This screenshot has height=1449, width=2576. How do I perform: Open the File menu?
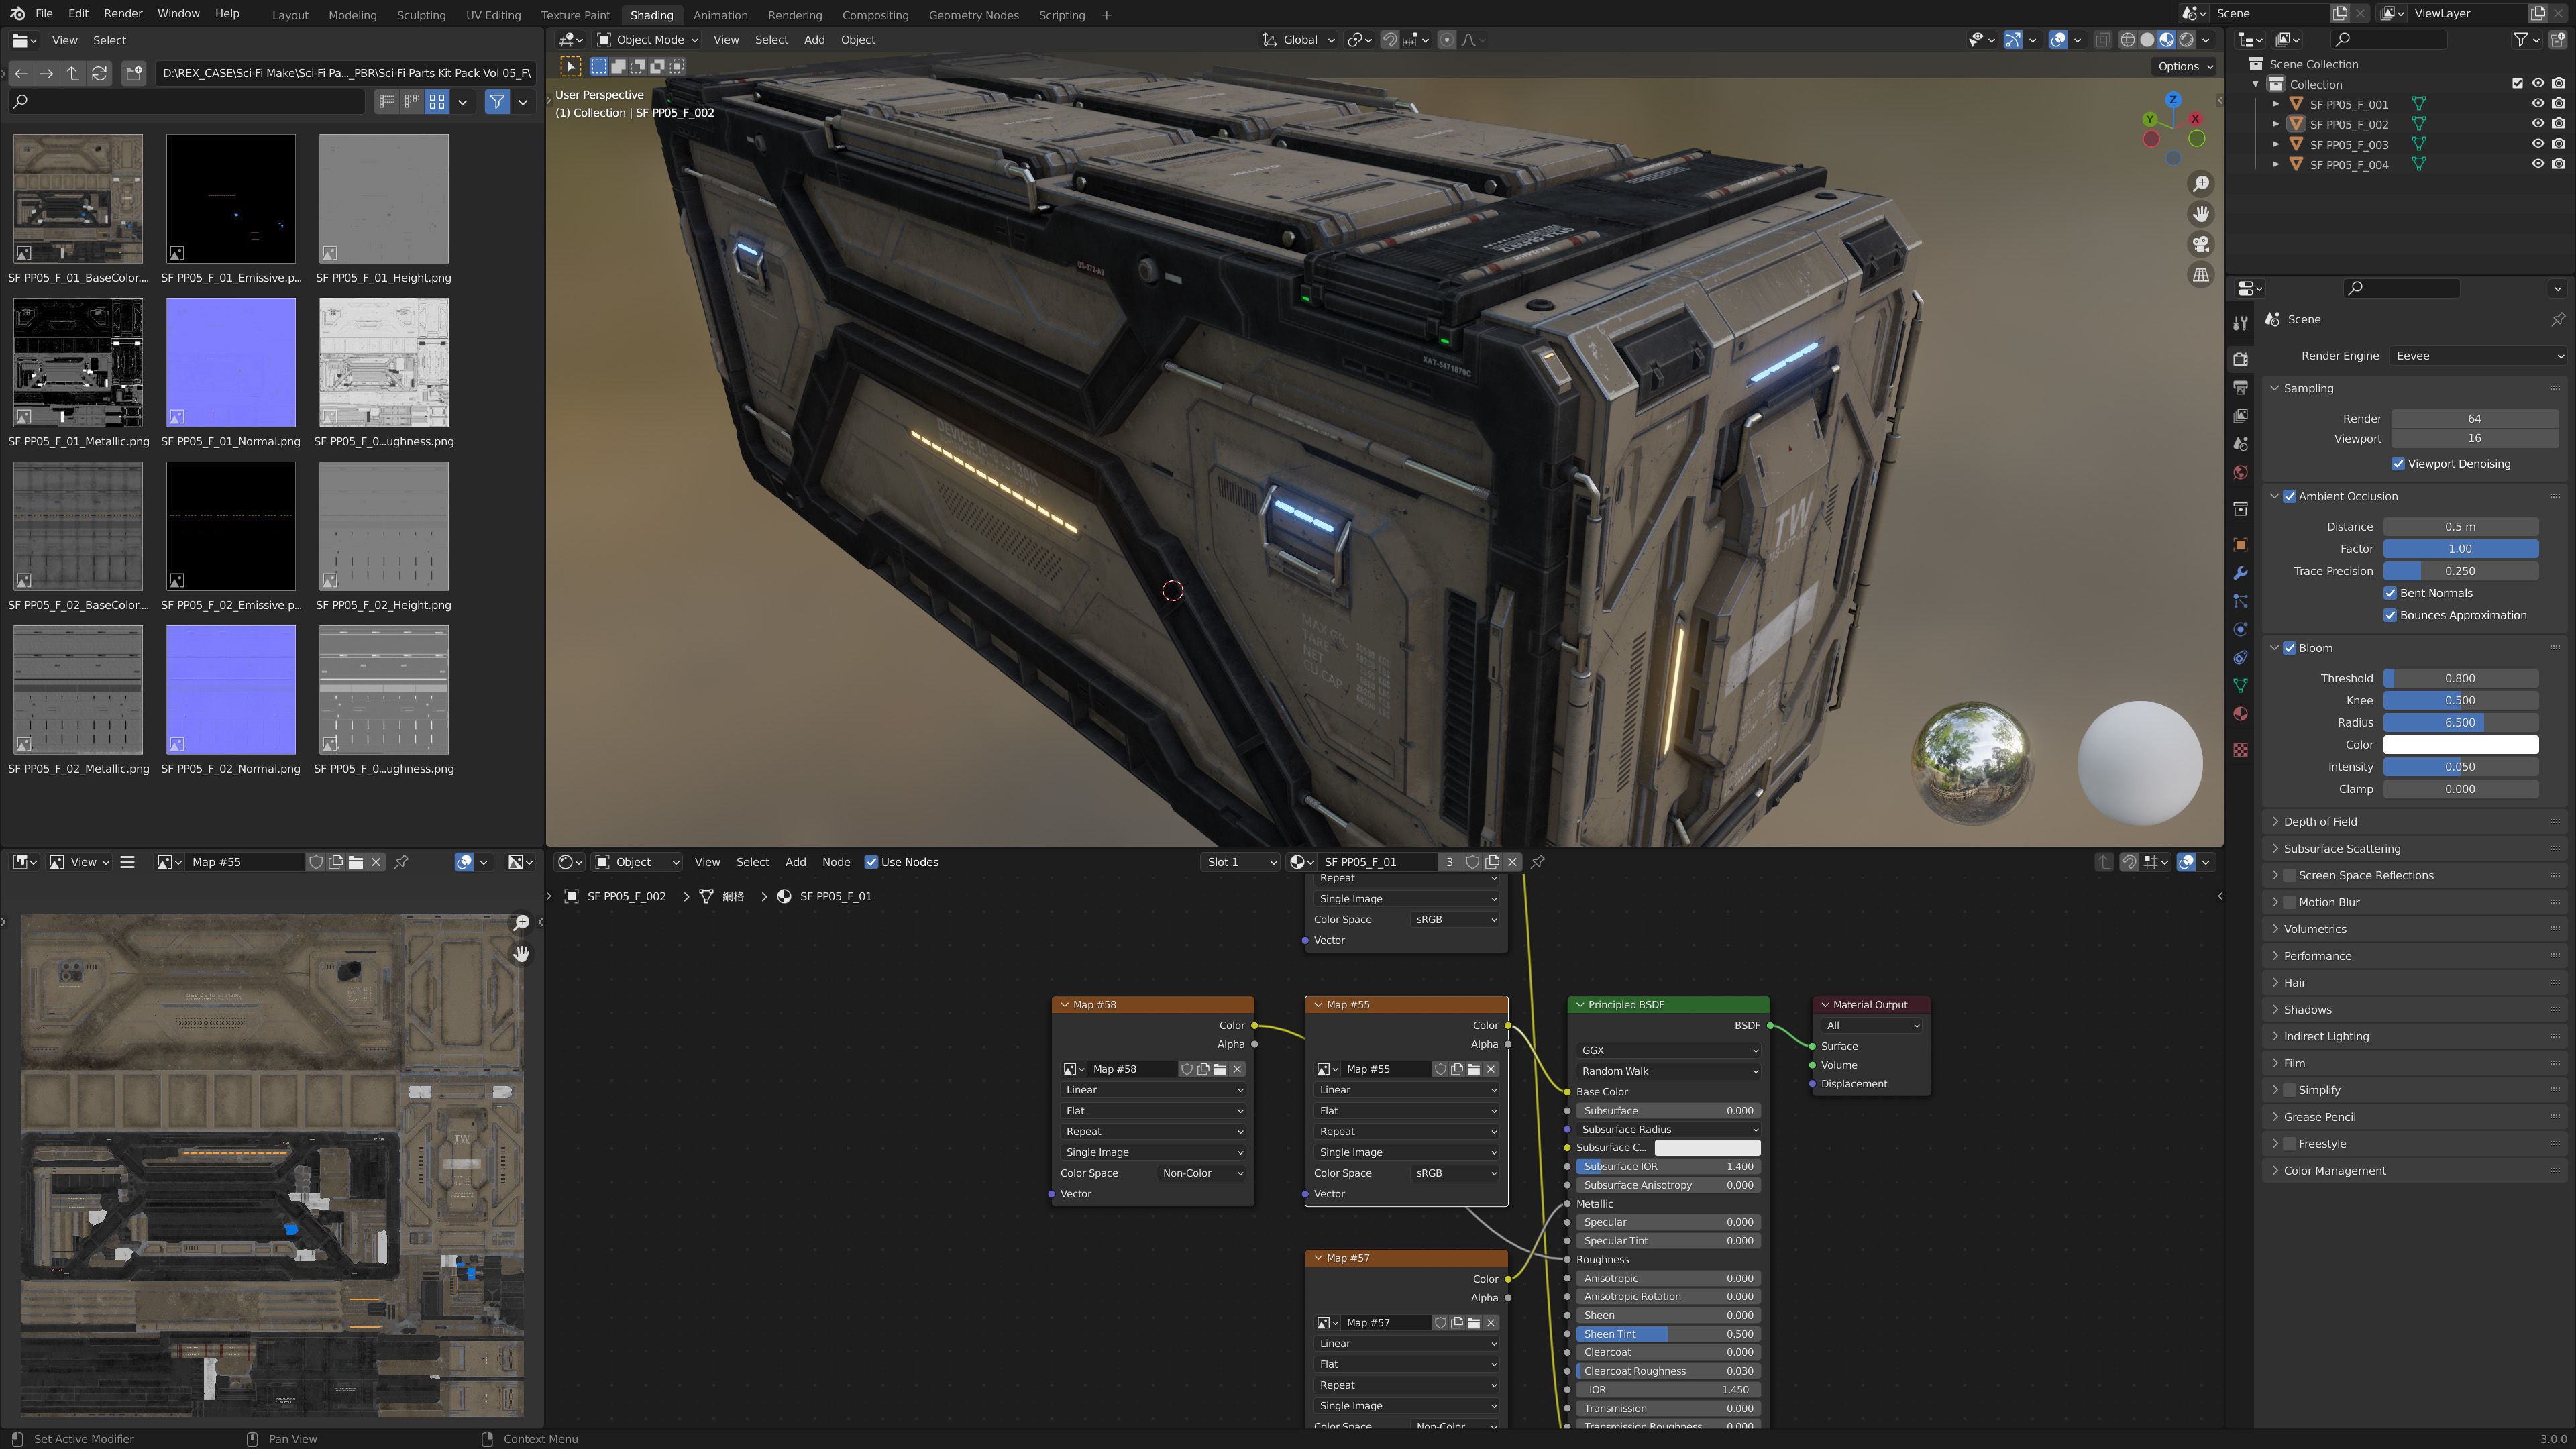coord(43,14)
